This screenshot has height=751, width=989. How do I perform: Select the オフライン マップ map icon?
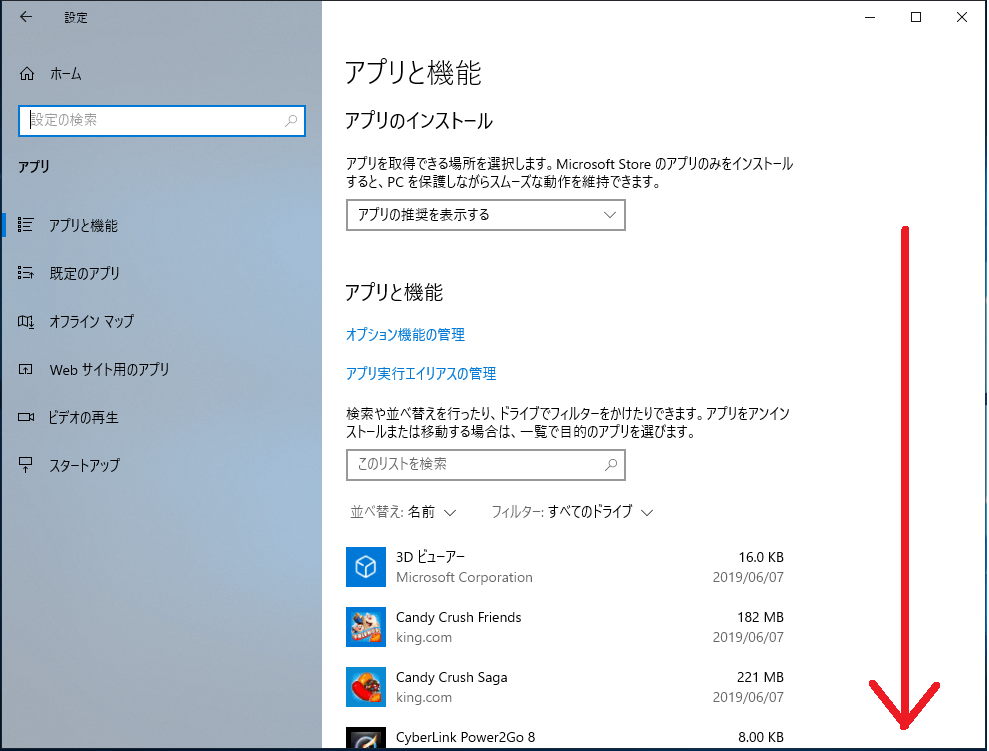tap(26, 321)
